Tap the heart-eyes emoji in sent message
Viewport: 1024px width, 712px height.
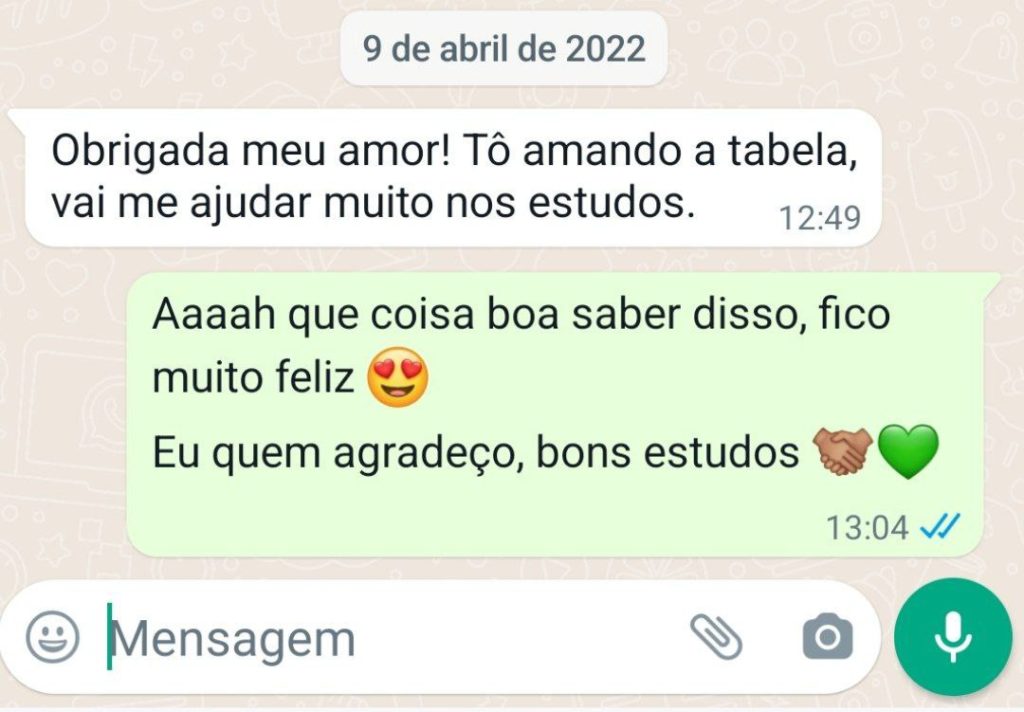pos(398,377)
